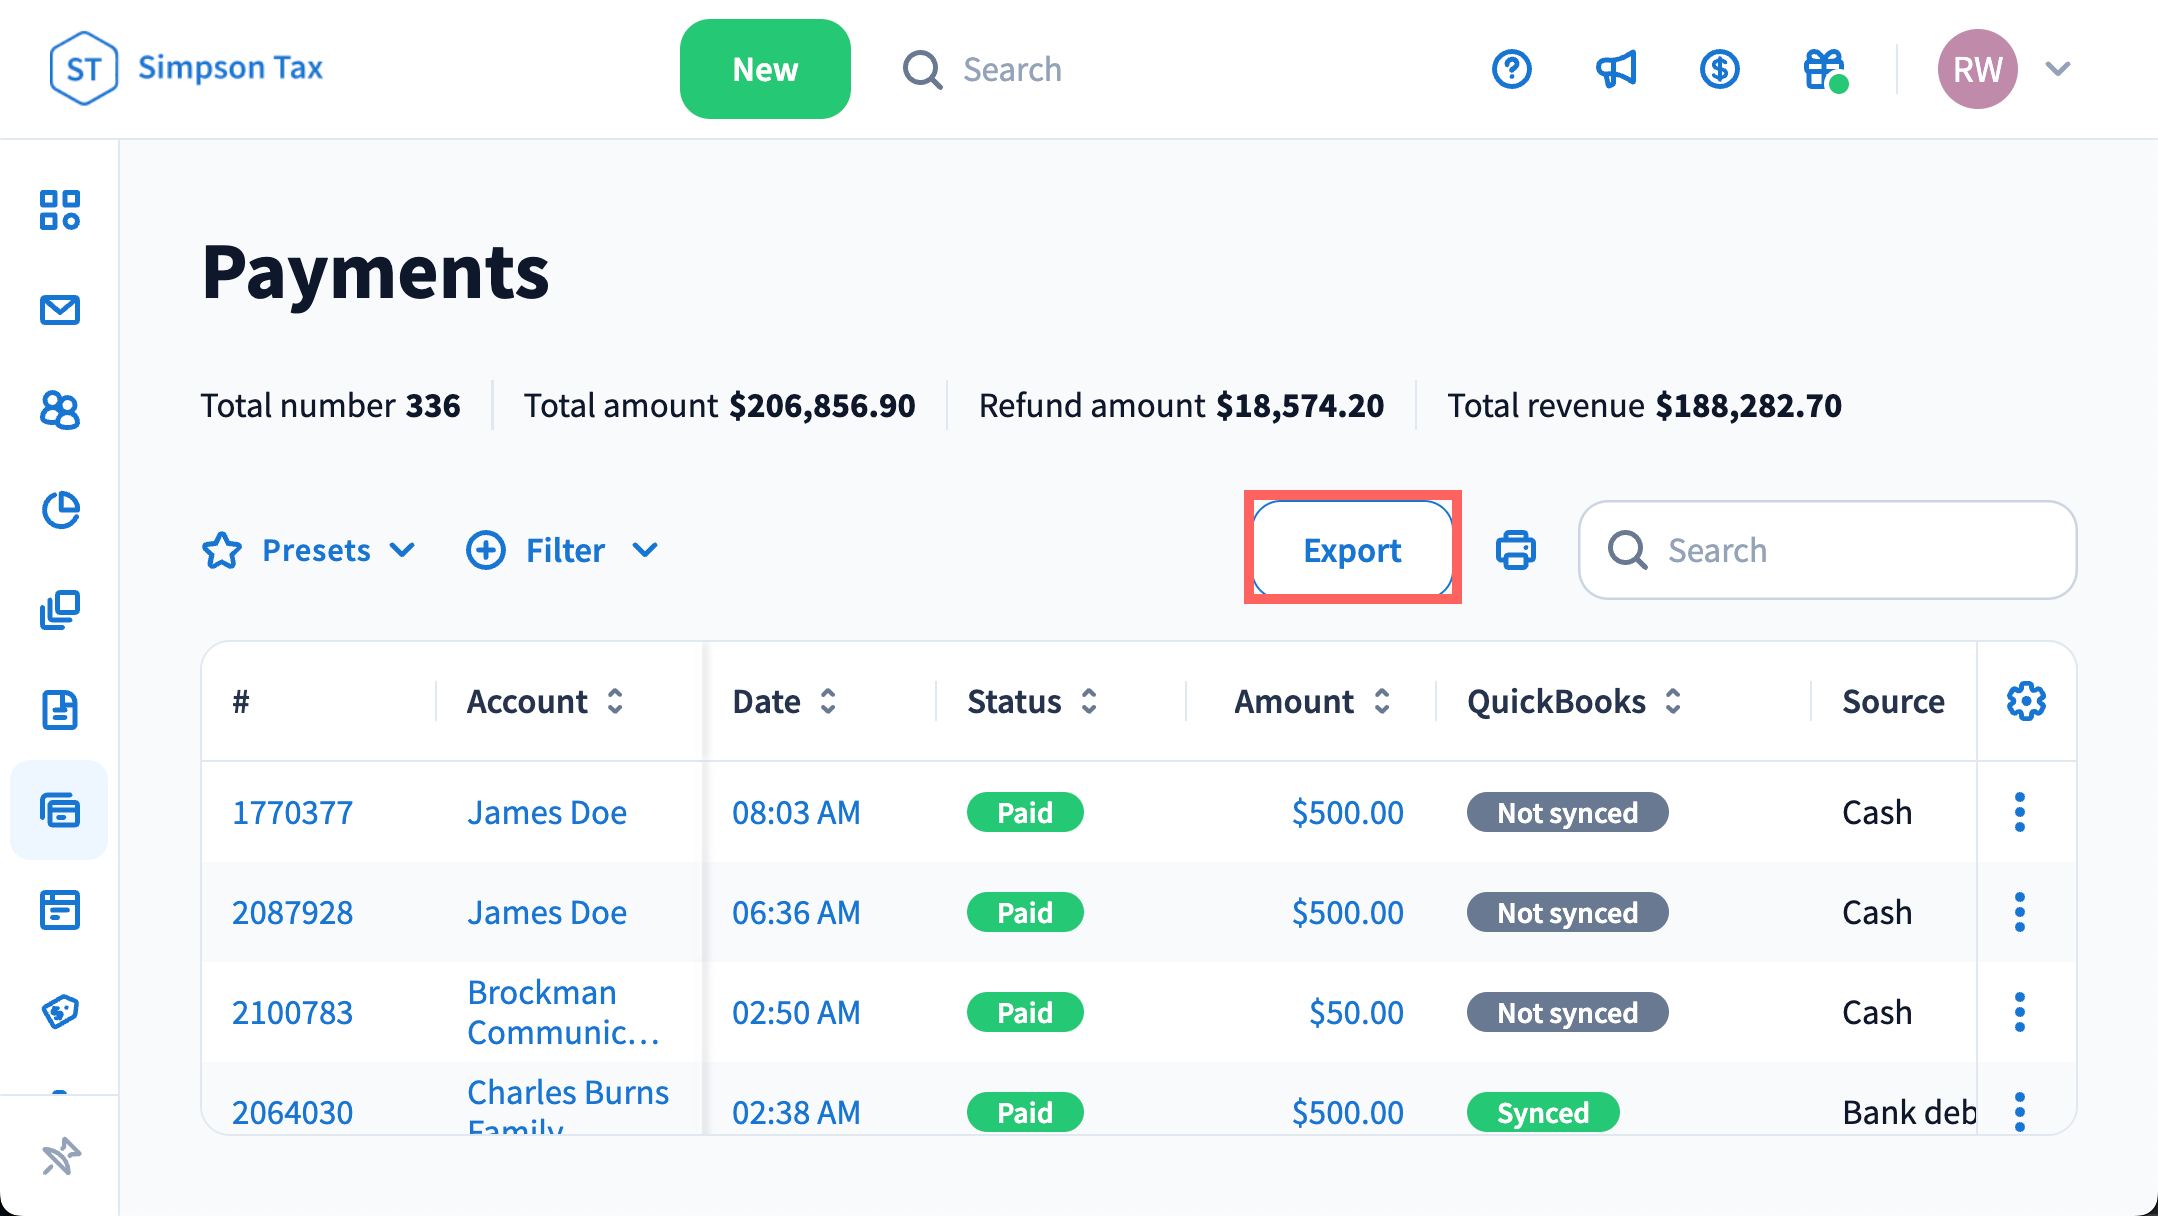Open the help question mark icon

1512,69
